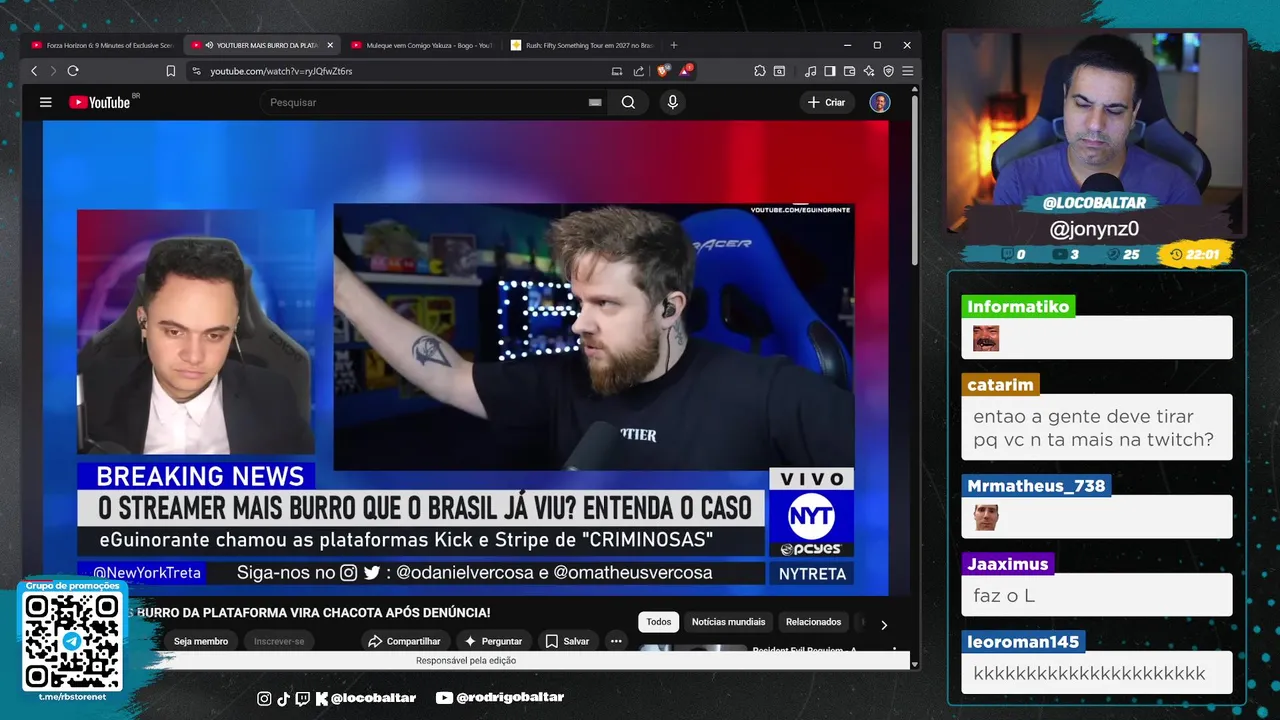Close the YOUTUBER MAIS BURRO tab
Image resolution: width=1280 pixels, height=720 pixels.
tap(330, 45)
